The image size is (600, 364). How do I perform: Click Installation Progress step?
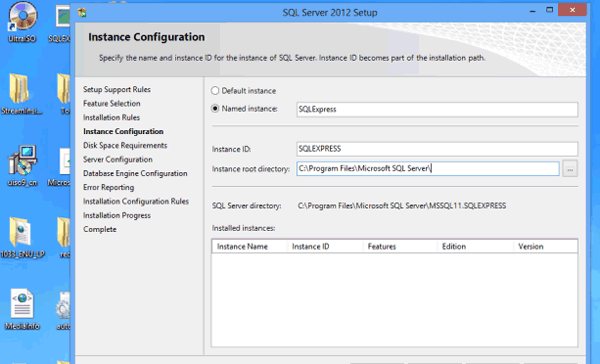click(117, 215)
